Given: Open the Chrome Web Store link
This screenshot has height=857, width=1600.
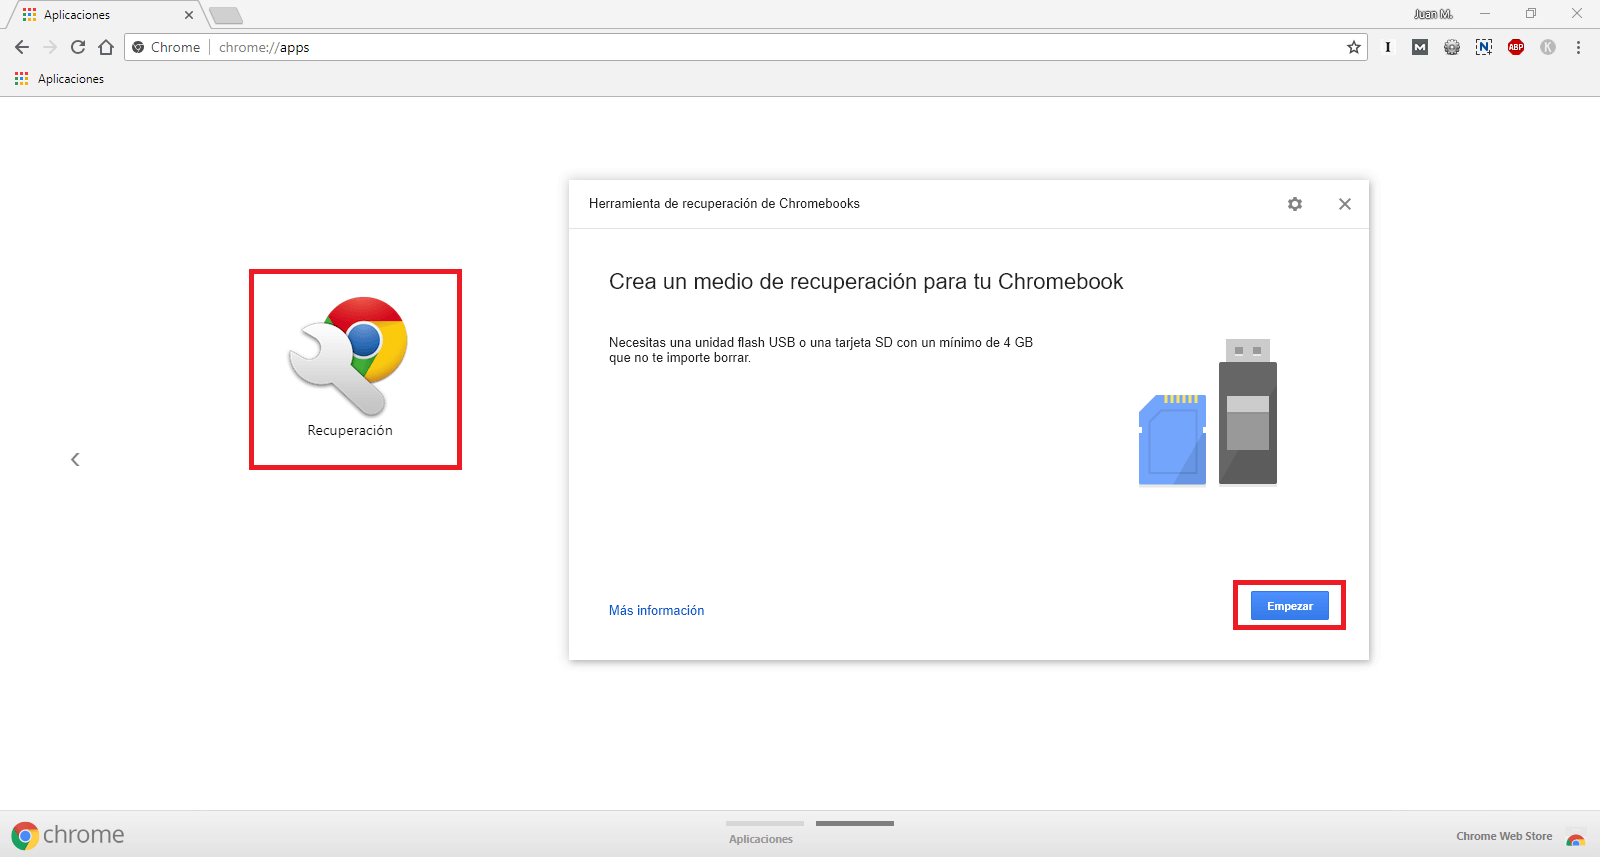Looking at the screenshot, I should click(x=1520, y=837).
